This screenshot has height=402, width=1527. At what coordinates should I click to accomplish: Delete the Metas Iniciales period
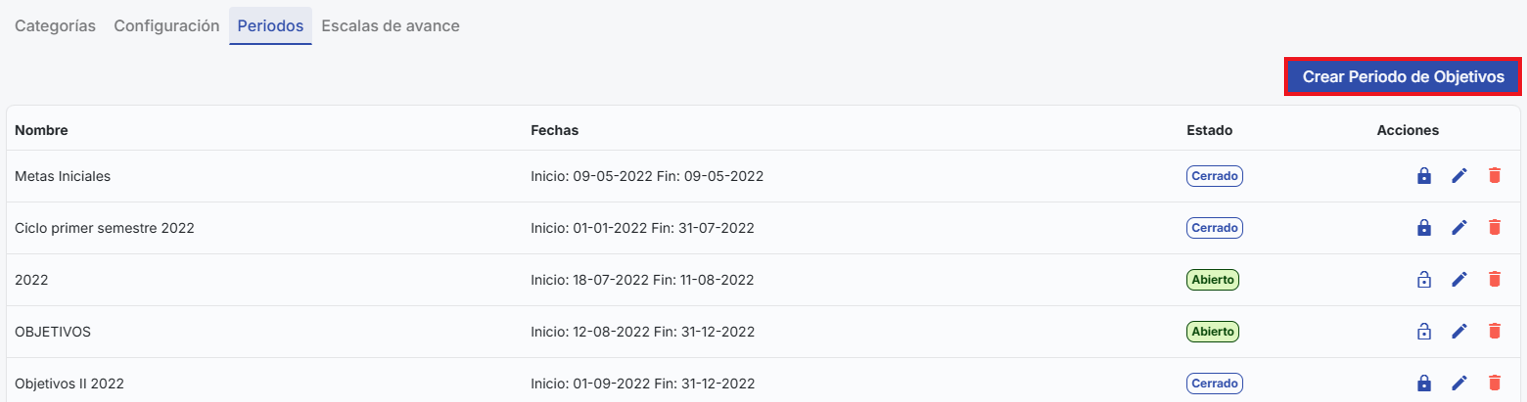click(1494, 176)
